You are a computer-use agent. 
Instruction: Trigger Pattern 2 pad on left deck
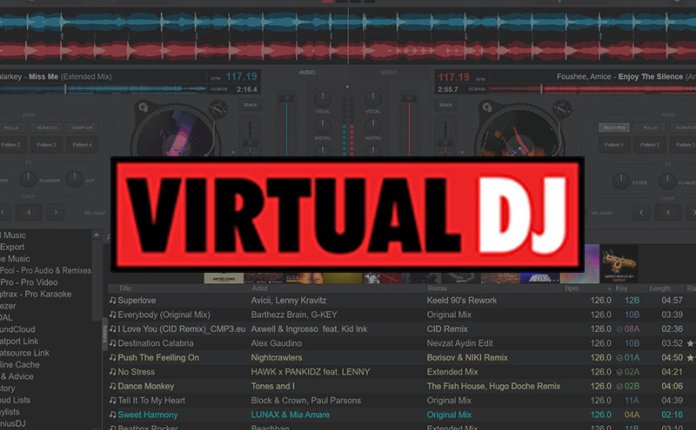[12, 145]
